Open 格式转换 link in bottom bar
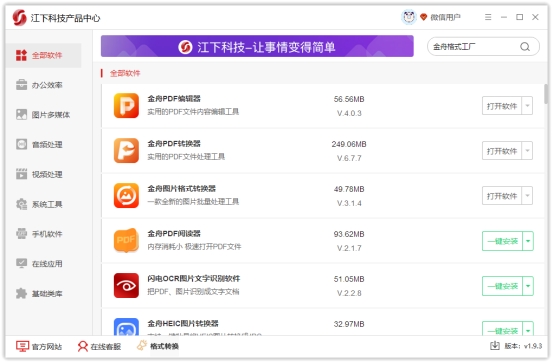This screenshot has height=364, width=553. click(158, 346)
